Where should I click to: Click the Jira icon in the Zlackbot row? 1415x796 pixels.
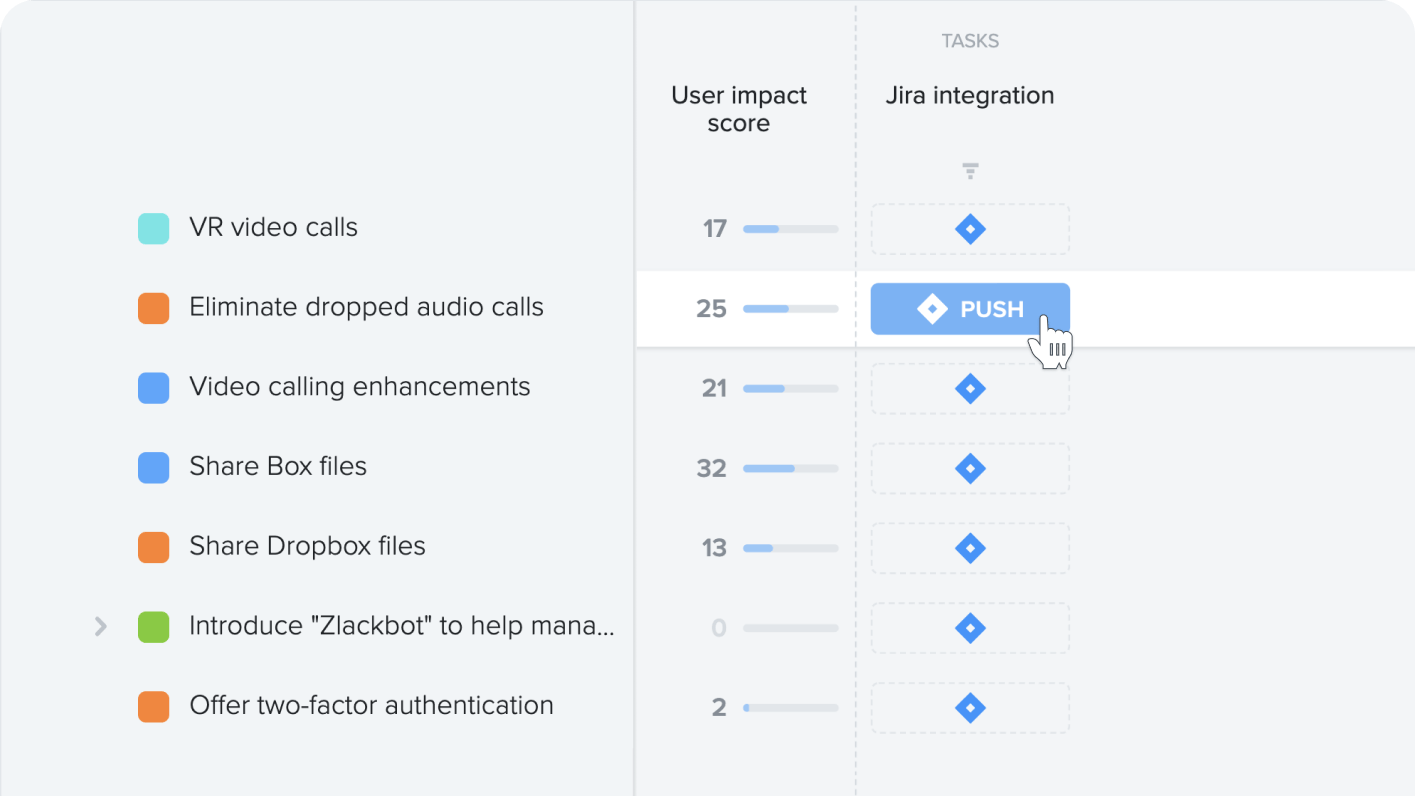point(970,628)
